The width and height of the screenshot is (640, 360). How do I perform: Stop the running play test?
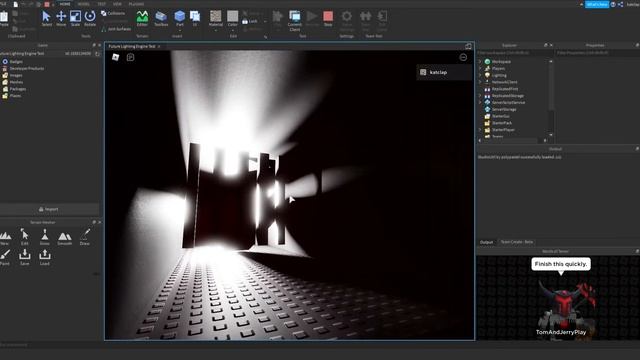pos(328,18)
